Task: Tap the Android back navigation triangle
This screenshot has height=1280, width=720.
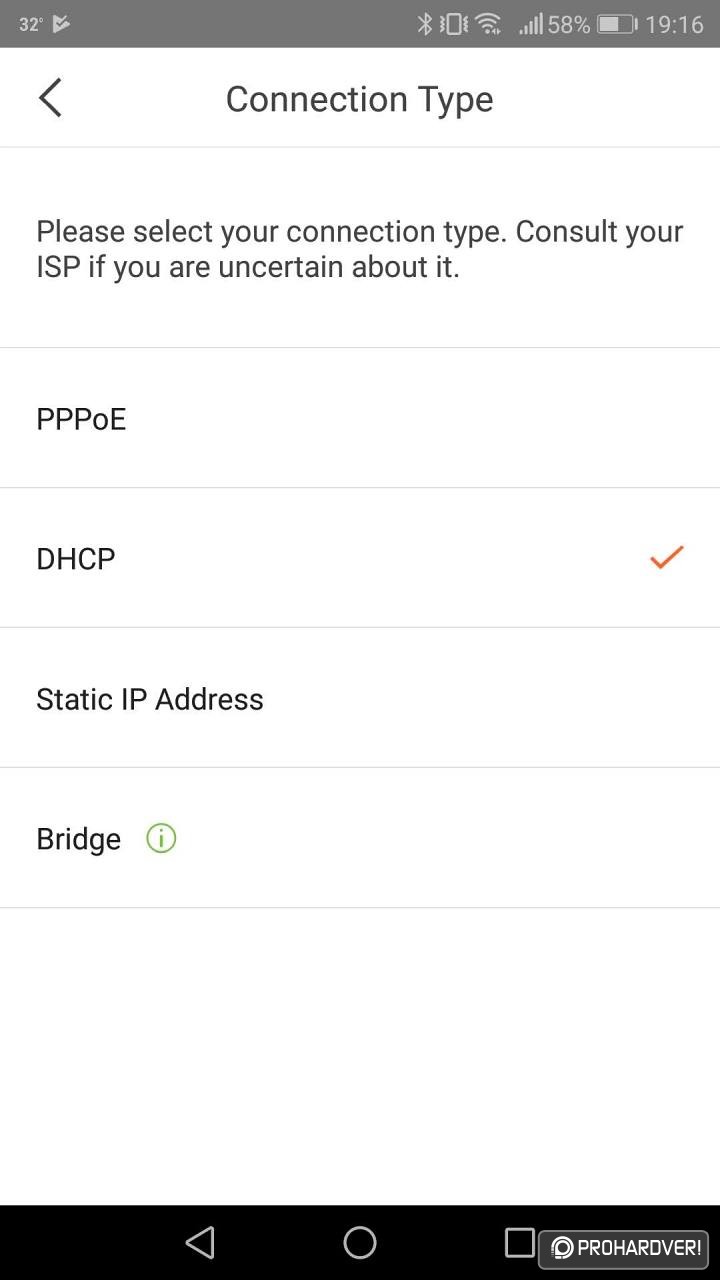Action: click(x=200, y=1242)
